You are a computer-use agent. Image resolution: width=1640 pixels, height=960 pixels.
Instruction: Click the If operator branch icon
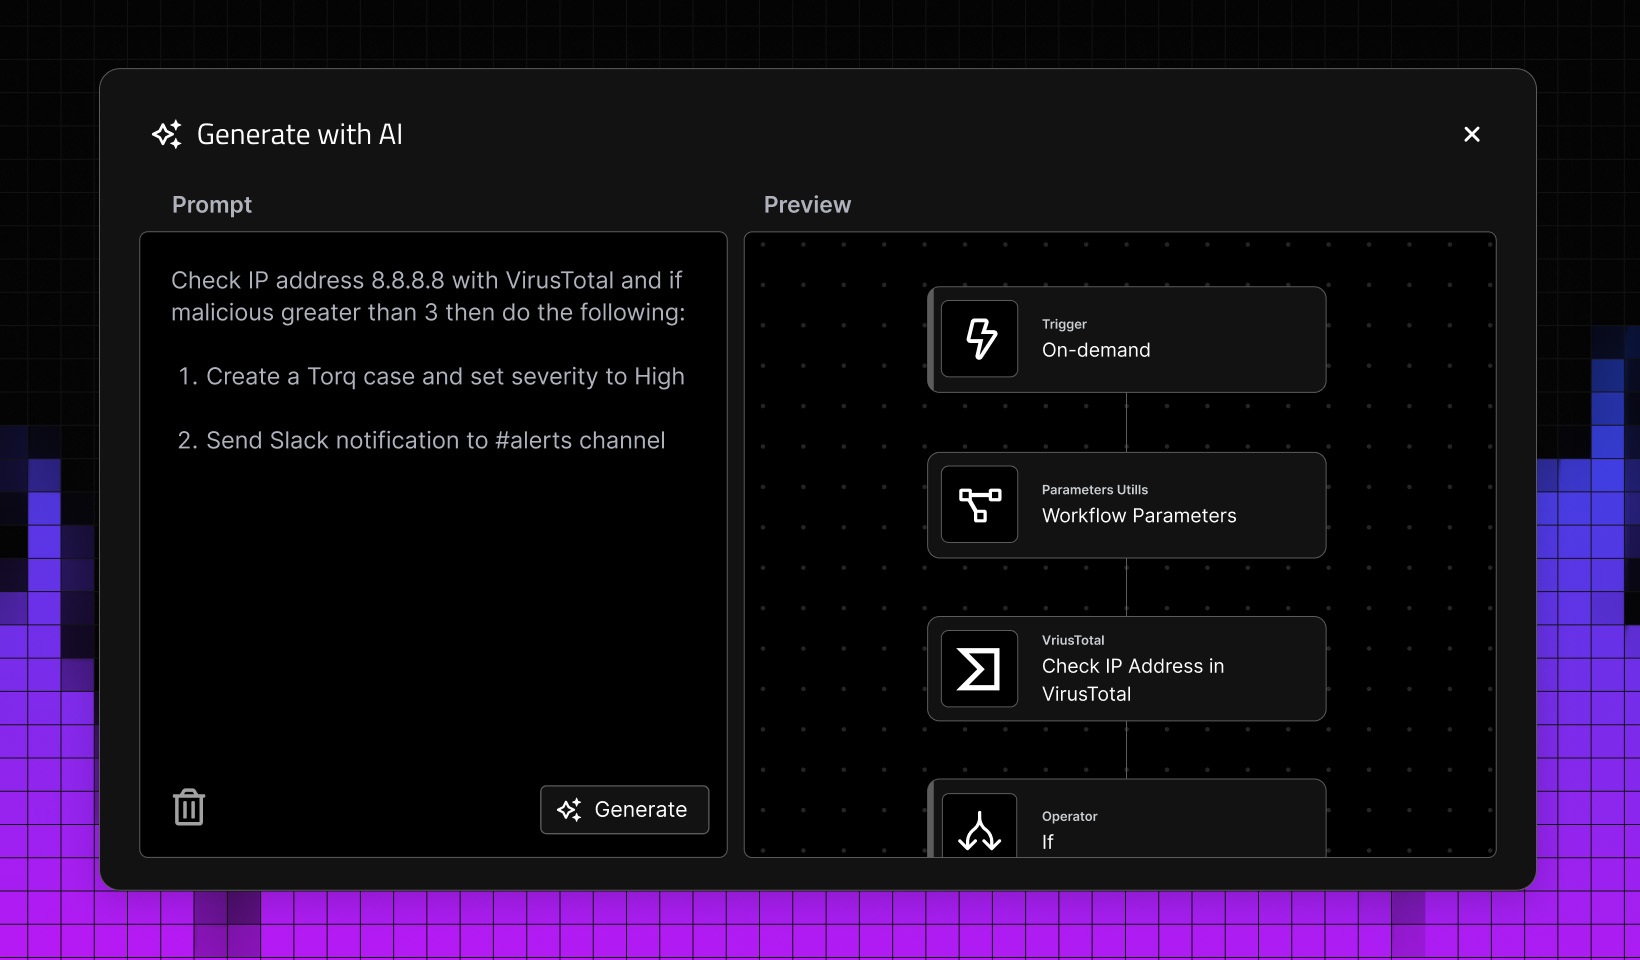pyautogui.click(x=979, y=829)
